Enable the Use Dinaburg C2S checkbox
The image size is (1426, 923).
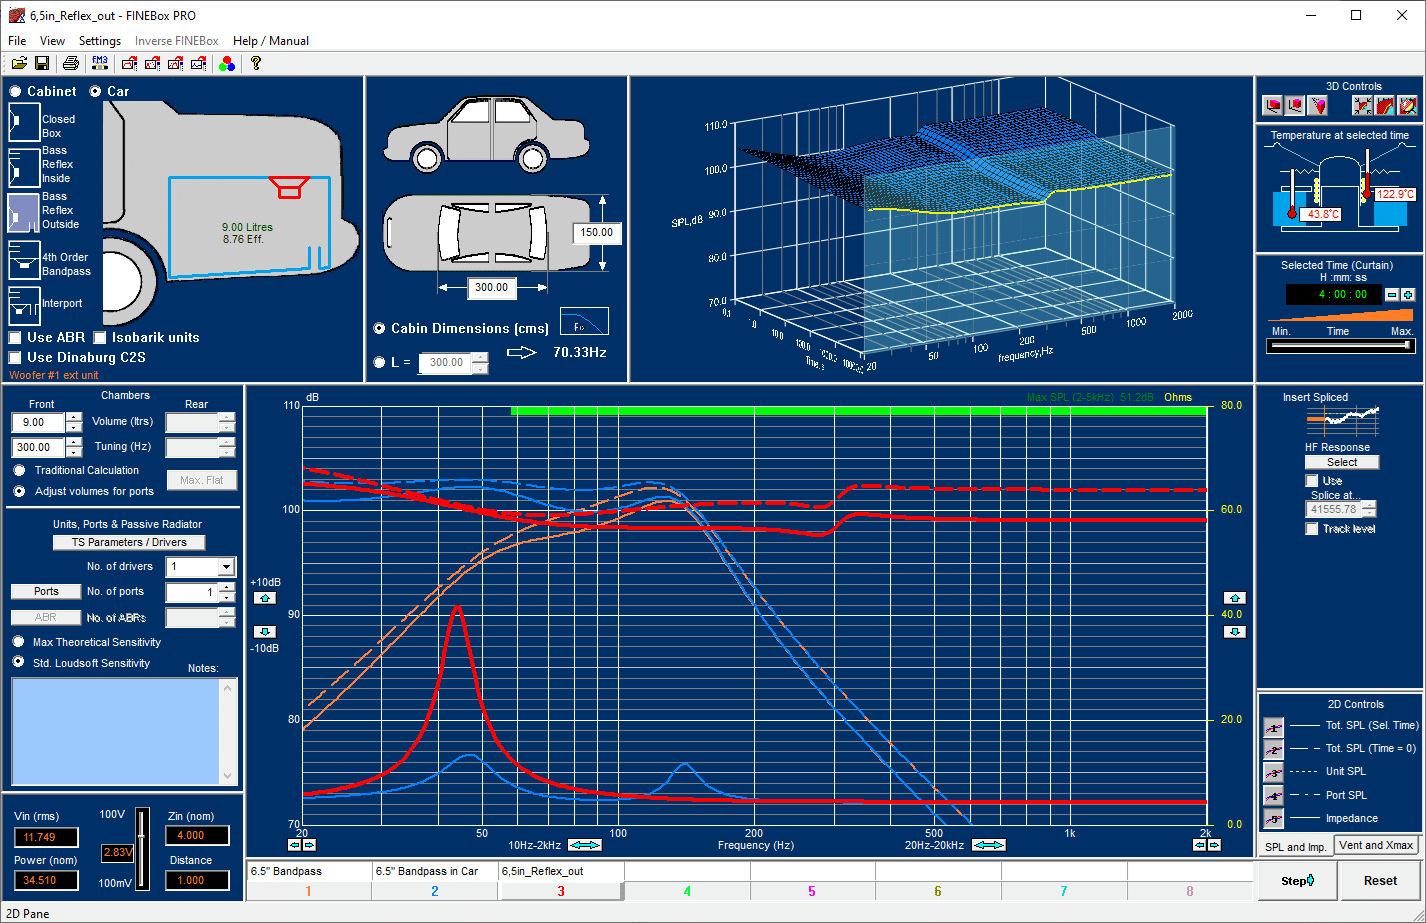coord(14,357)
